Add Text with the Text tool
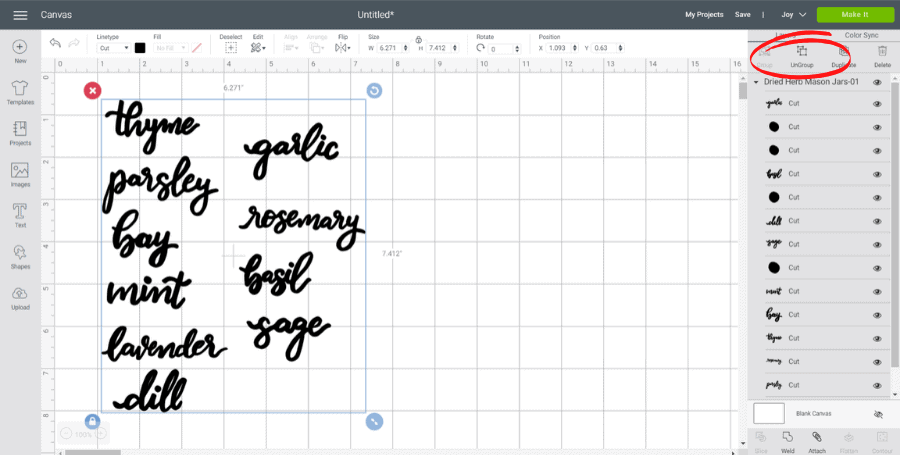 pyautogui.click(x=20, y=216)
